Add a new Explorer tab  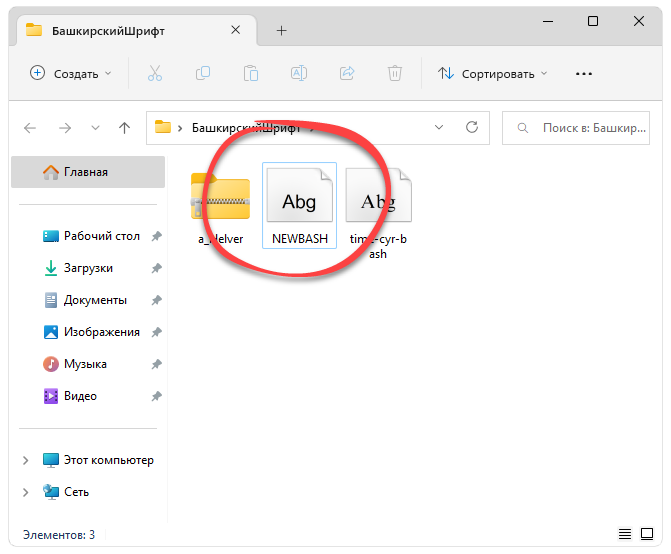pos(281,30)
